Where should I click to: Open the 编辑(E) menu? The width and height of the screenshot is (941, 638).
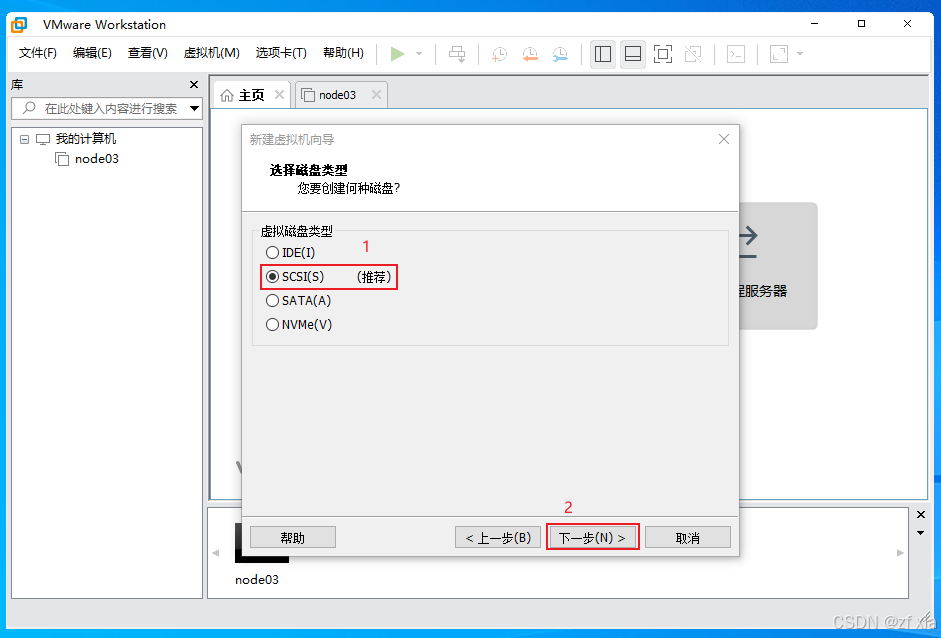coord(92,53)
